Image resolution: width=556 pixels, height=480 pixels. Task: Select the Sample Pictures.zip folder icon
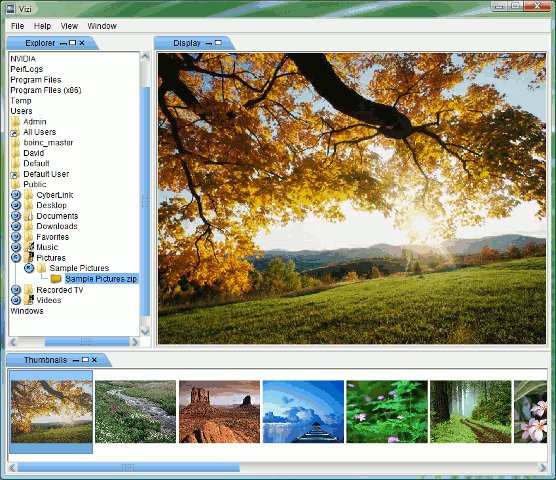point(56,279)
